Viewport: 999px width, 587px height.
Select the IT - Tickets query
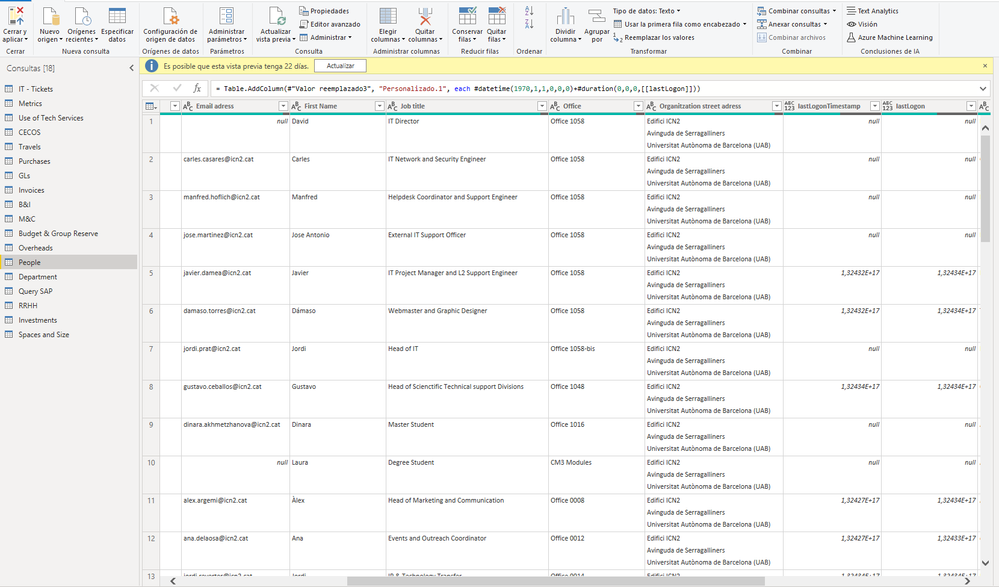point(69,89)
